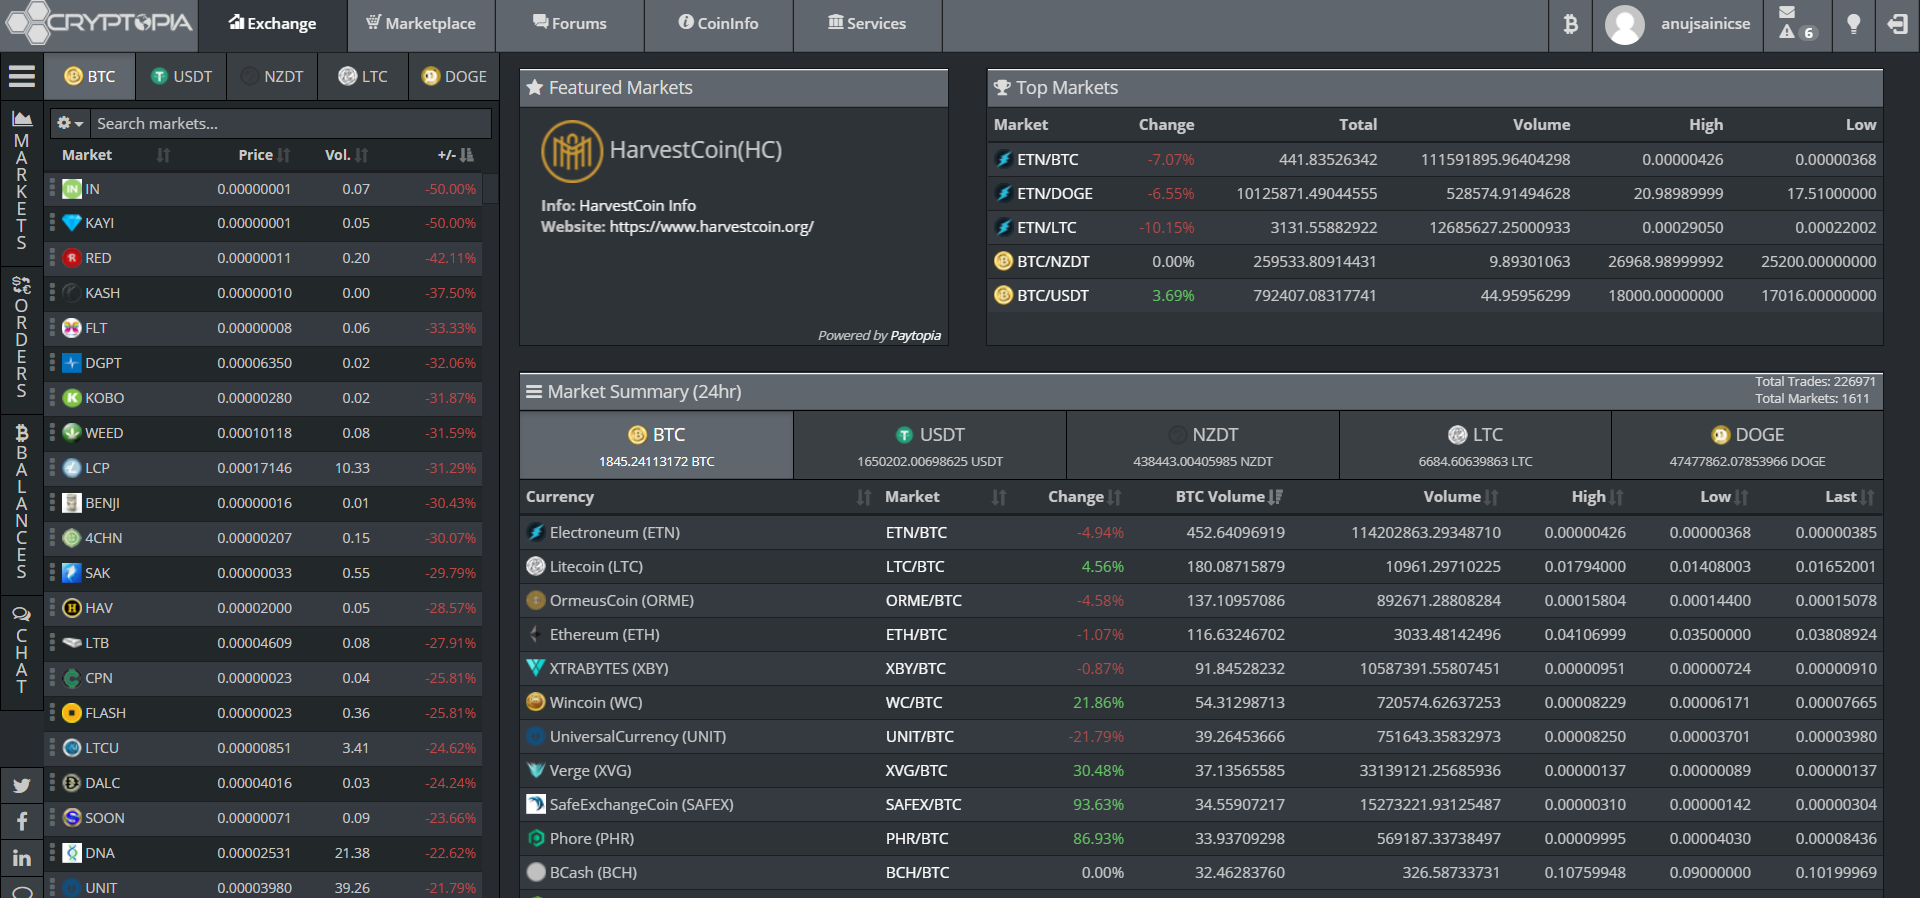The width and height of the screenshot is (1920, 898).
Task: Open the Marketplace nav tab
Action: [x=421, y=24]
